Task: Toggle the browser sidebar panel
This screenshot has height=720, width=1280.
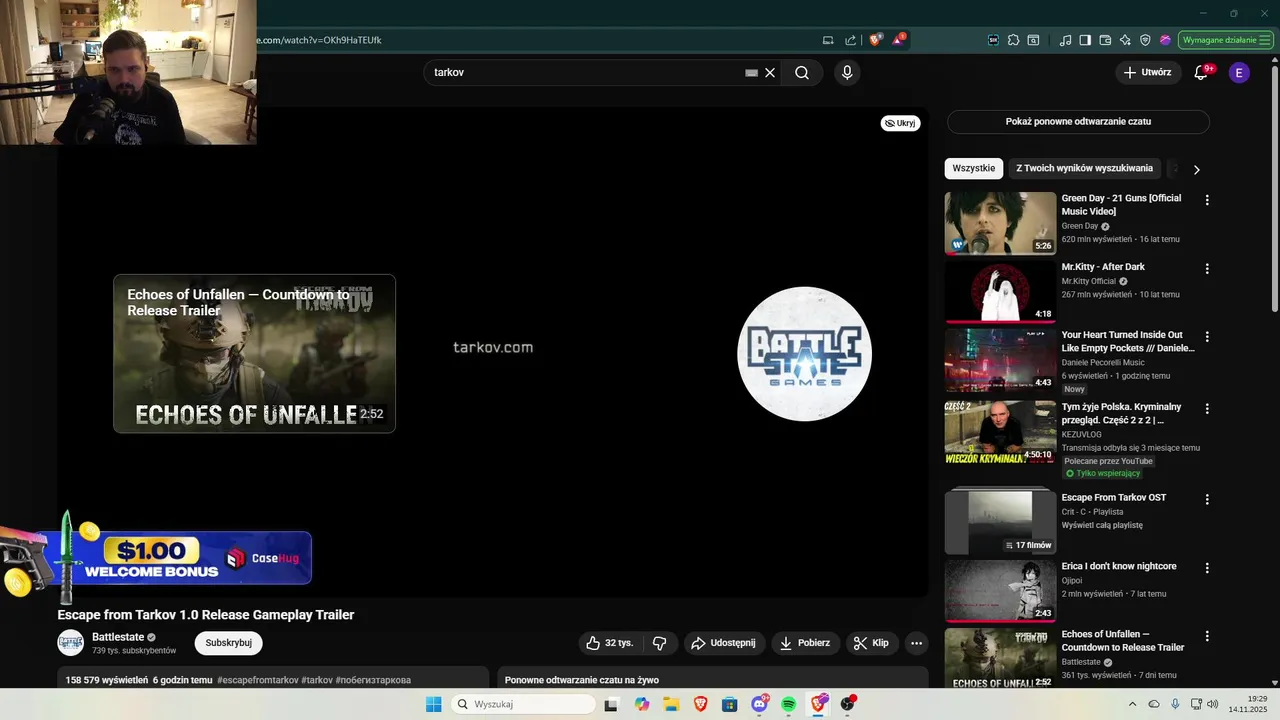Action: (1085, 40)
